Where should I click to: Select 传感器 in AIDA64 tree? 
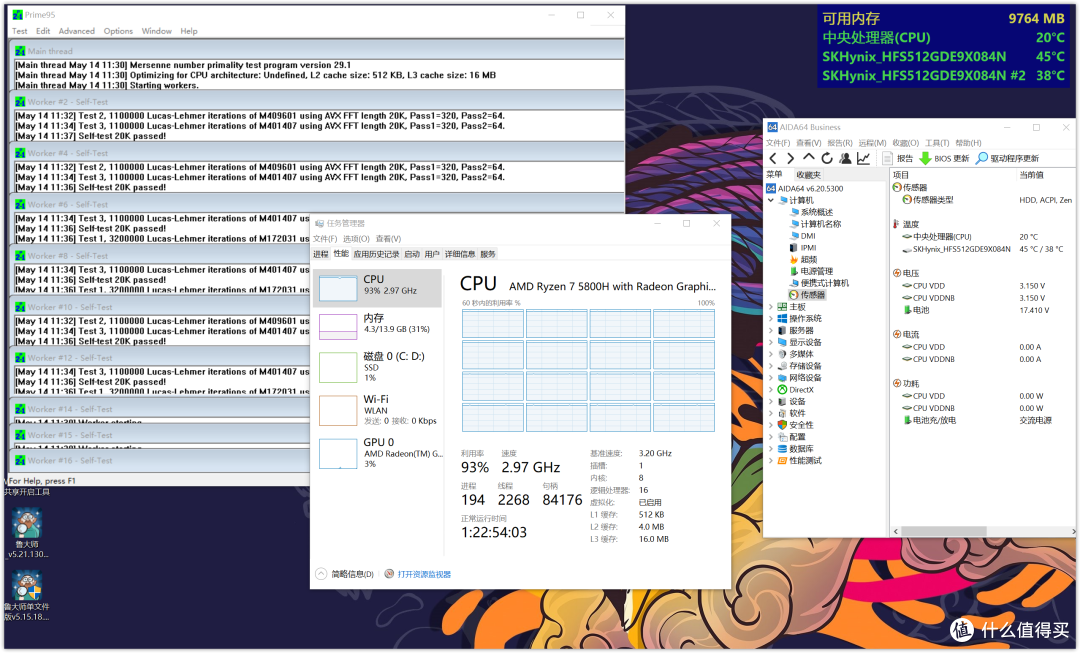point(807,295)
